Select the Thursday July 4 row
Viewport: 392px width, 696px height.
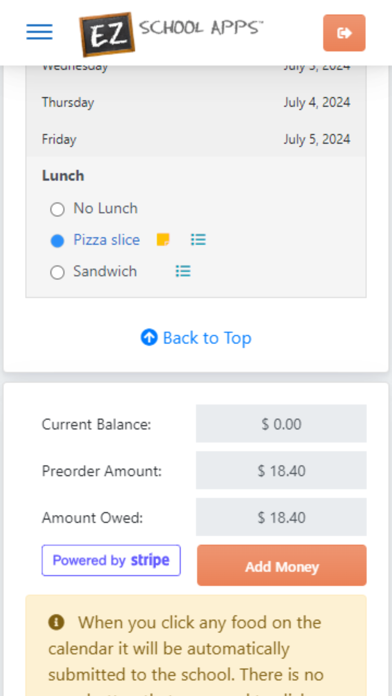(196, 103)
